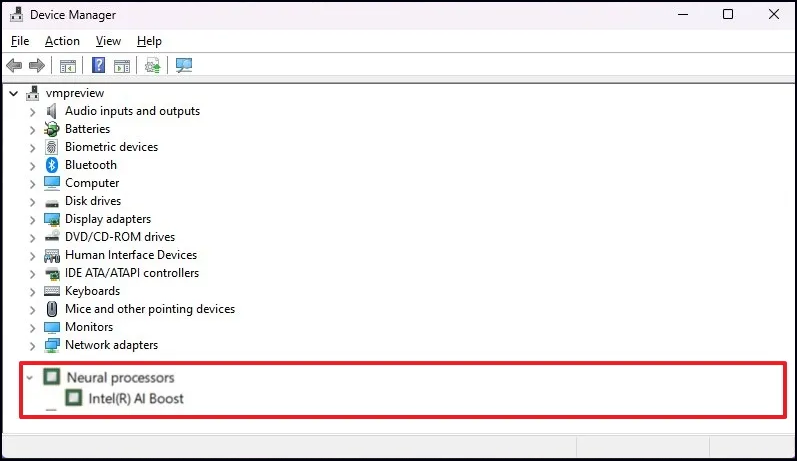Expand the Display adapters chevron
The width and height of the screenshot is (797, 461).
pyautogui.click(x=33, y=220)
